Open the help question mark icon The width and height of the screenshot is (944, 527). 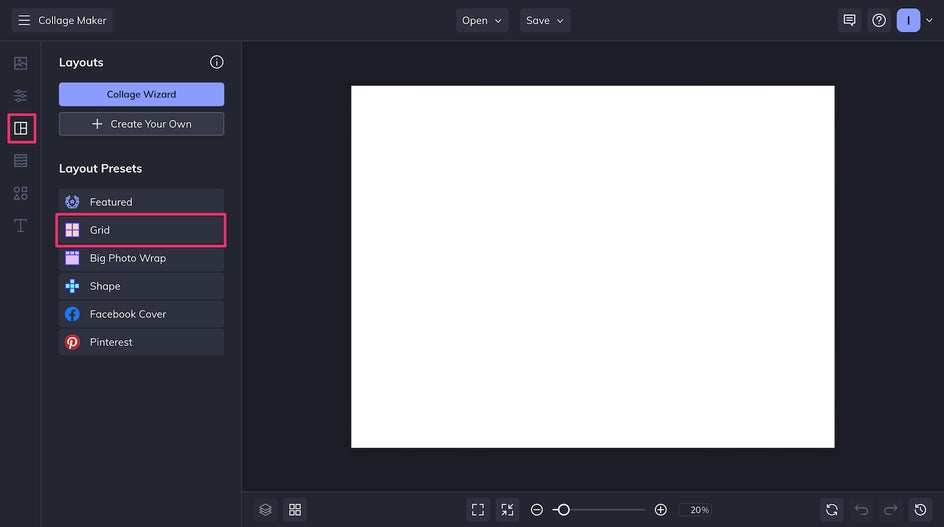point(879,20)
